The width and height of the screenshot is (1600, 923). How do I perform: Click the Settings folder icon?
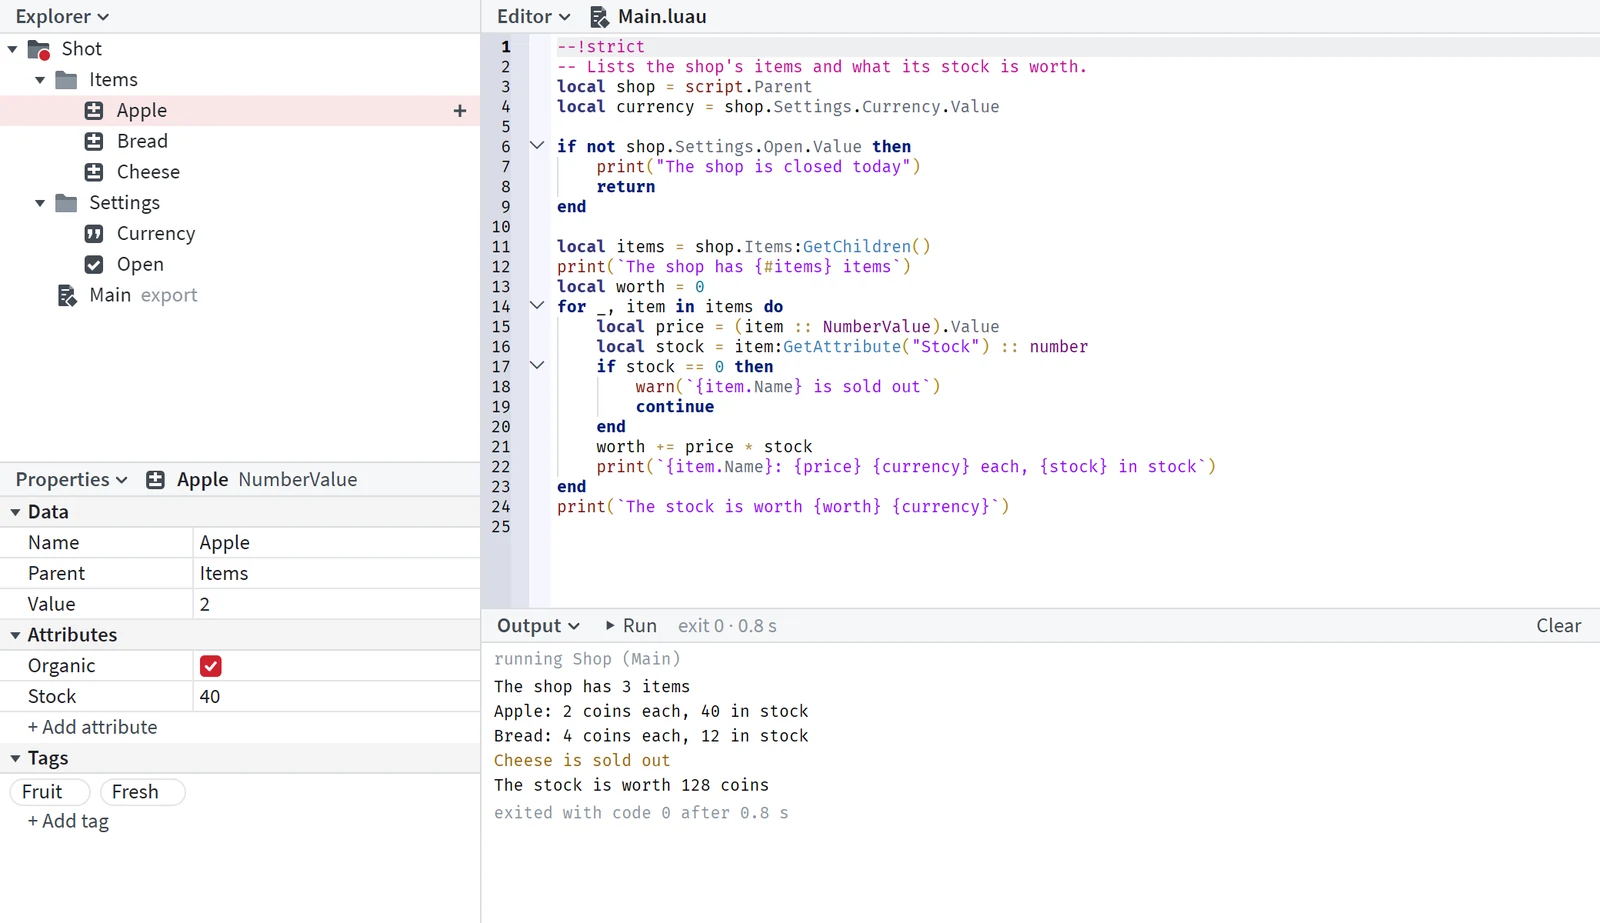pos(66,203)
